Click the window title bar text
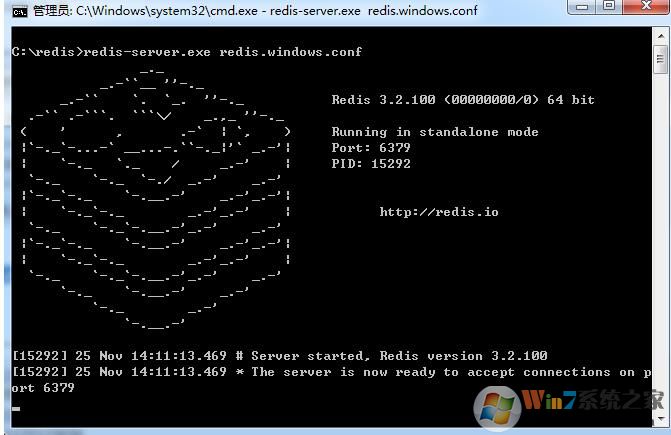Screen dimensions: 671x435 255,11
